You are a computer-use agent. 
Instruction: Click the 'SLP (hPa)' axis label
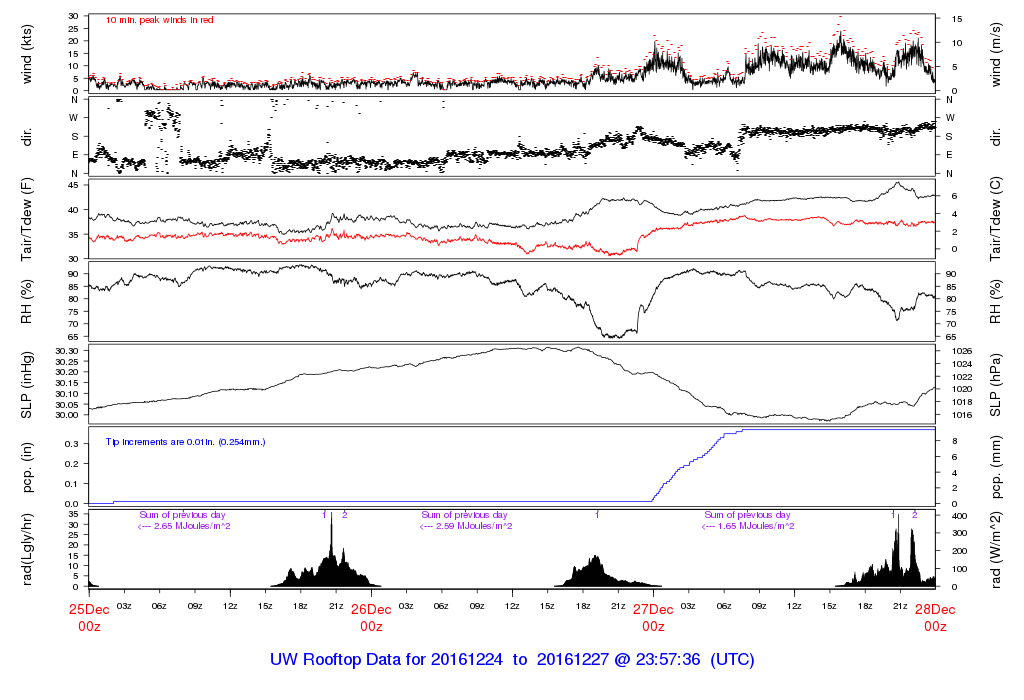point(995,385)
